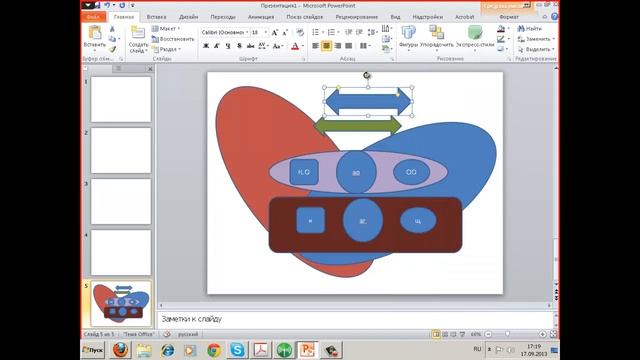This screenshot has height=360, width=640.
Task: Toggle Strikethrough (abc) formatting
Action: [x=250, y=46]
